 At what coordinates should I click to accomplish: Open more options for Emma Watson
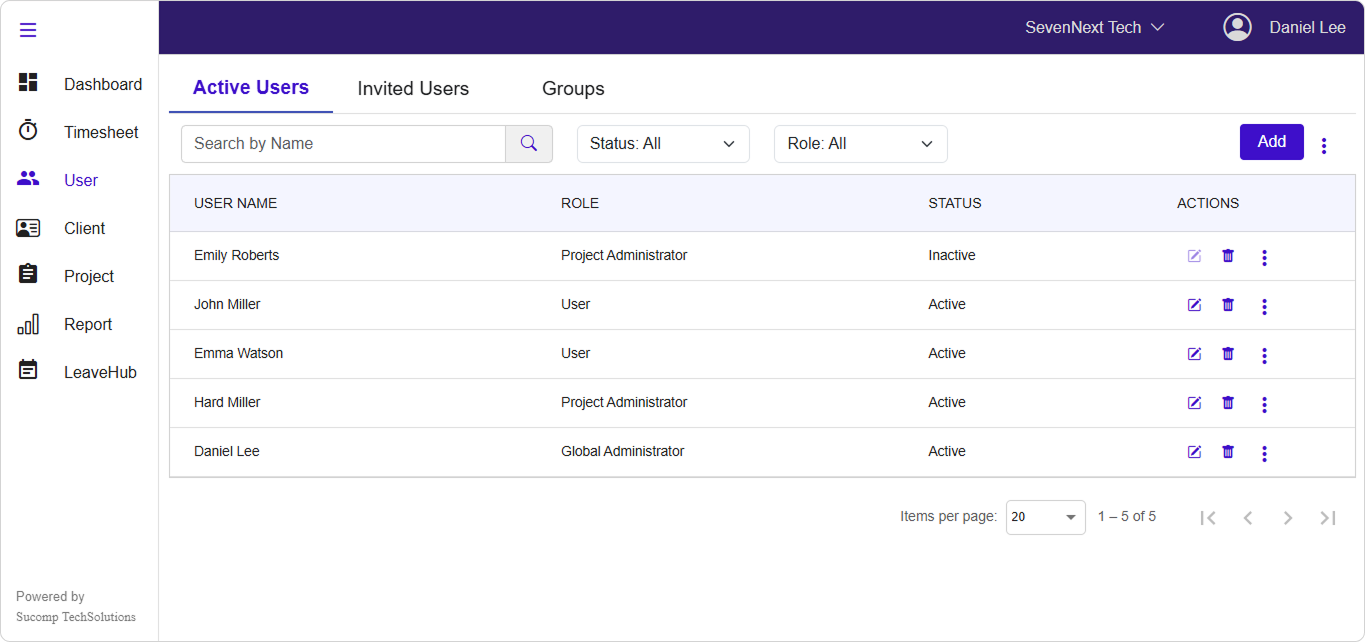click(x=1264, y=355)
